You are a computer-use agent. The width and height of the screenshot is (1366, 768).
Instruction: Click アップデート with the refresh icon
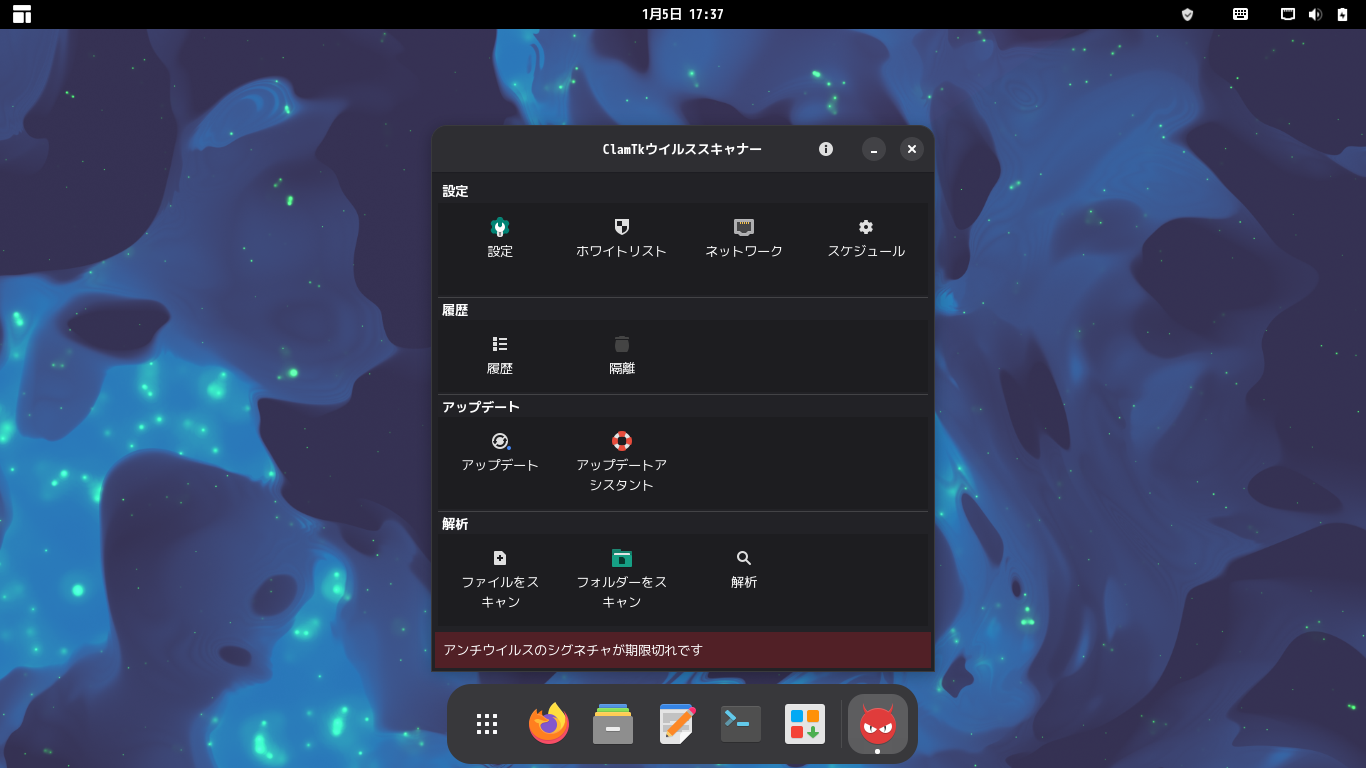click(500, 452)
